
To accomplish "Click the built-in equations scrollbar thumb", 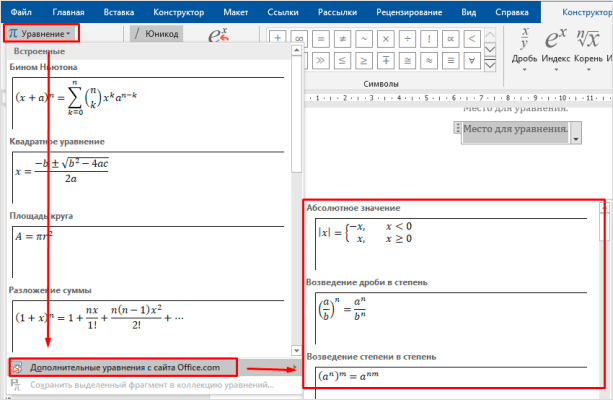I will tap(296, 113).
